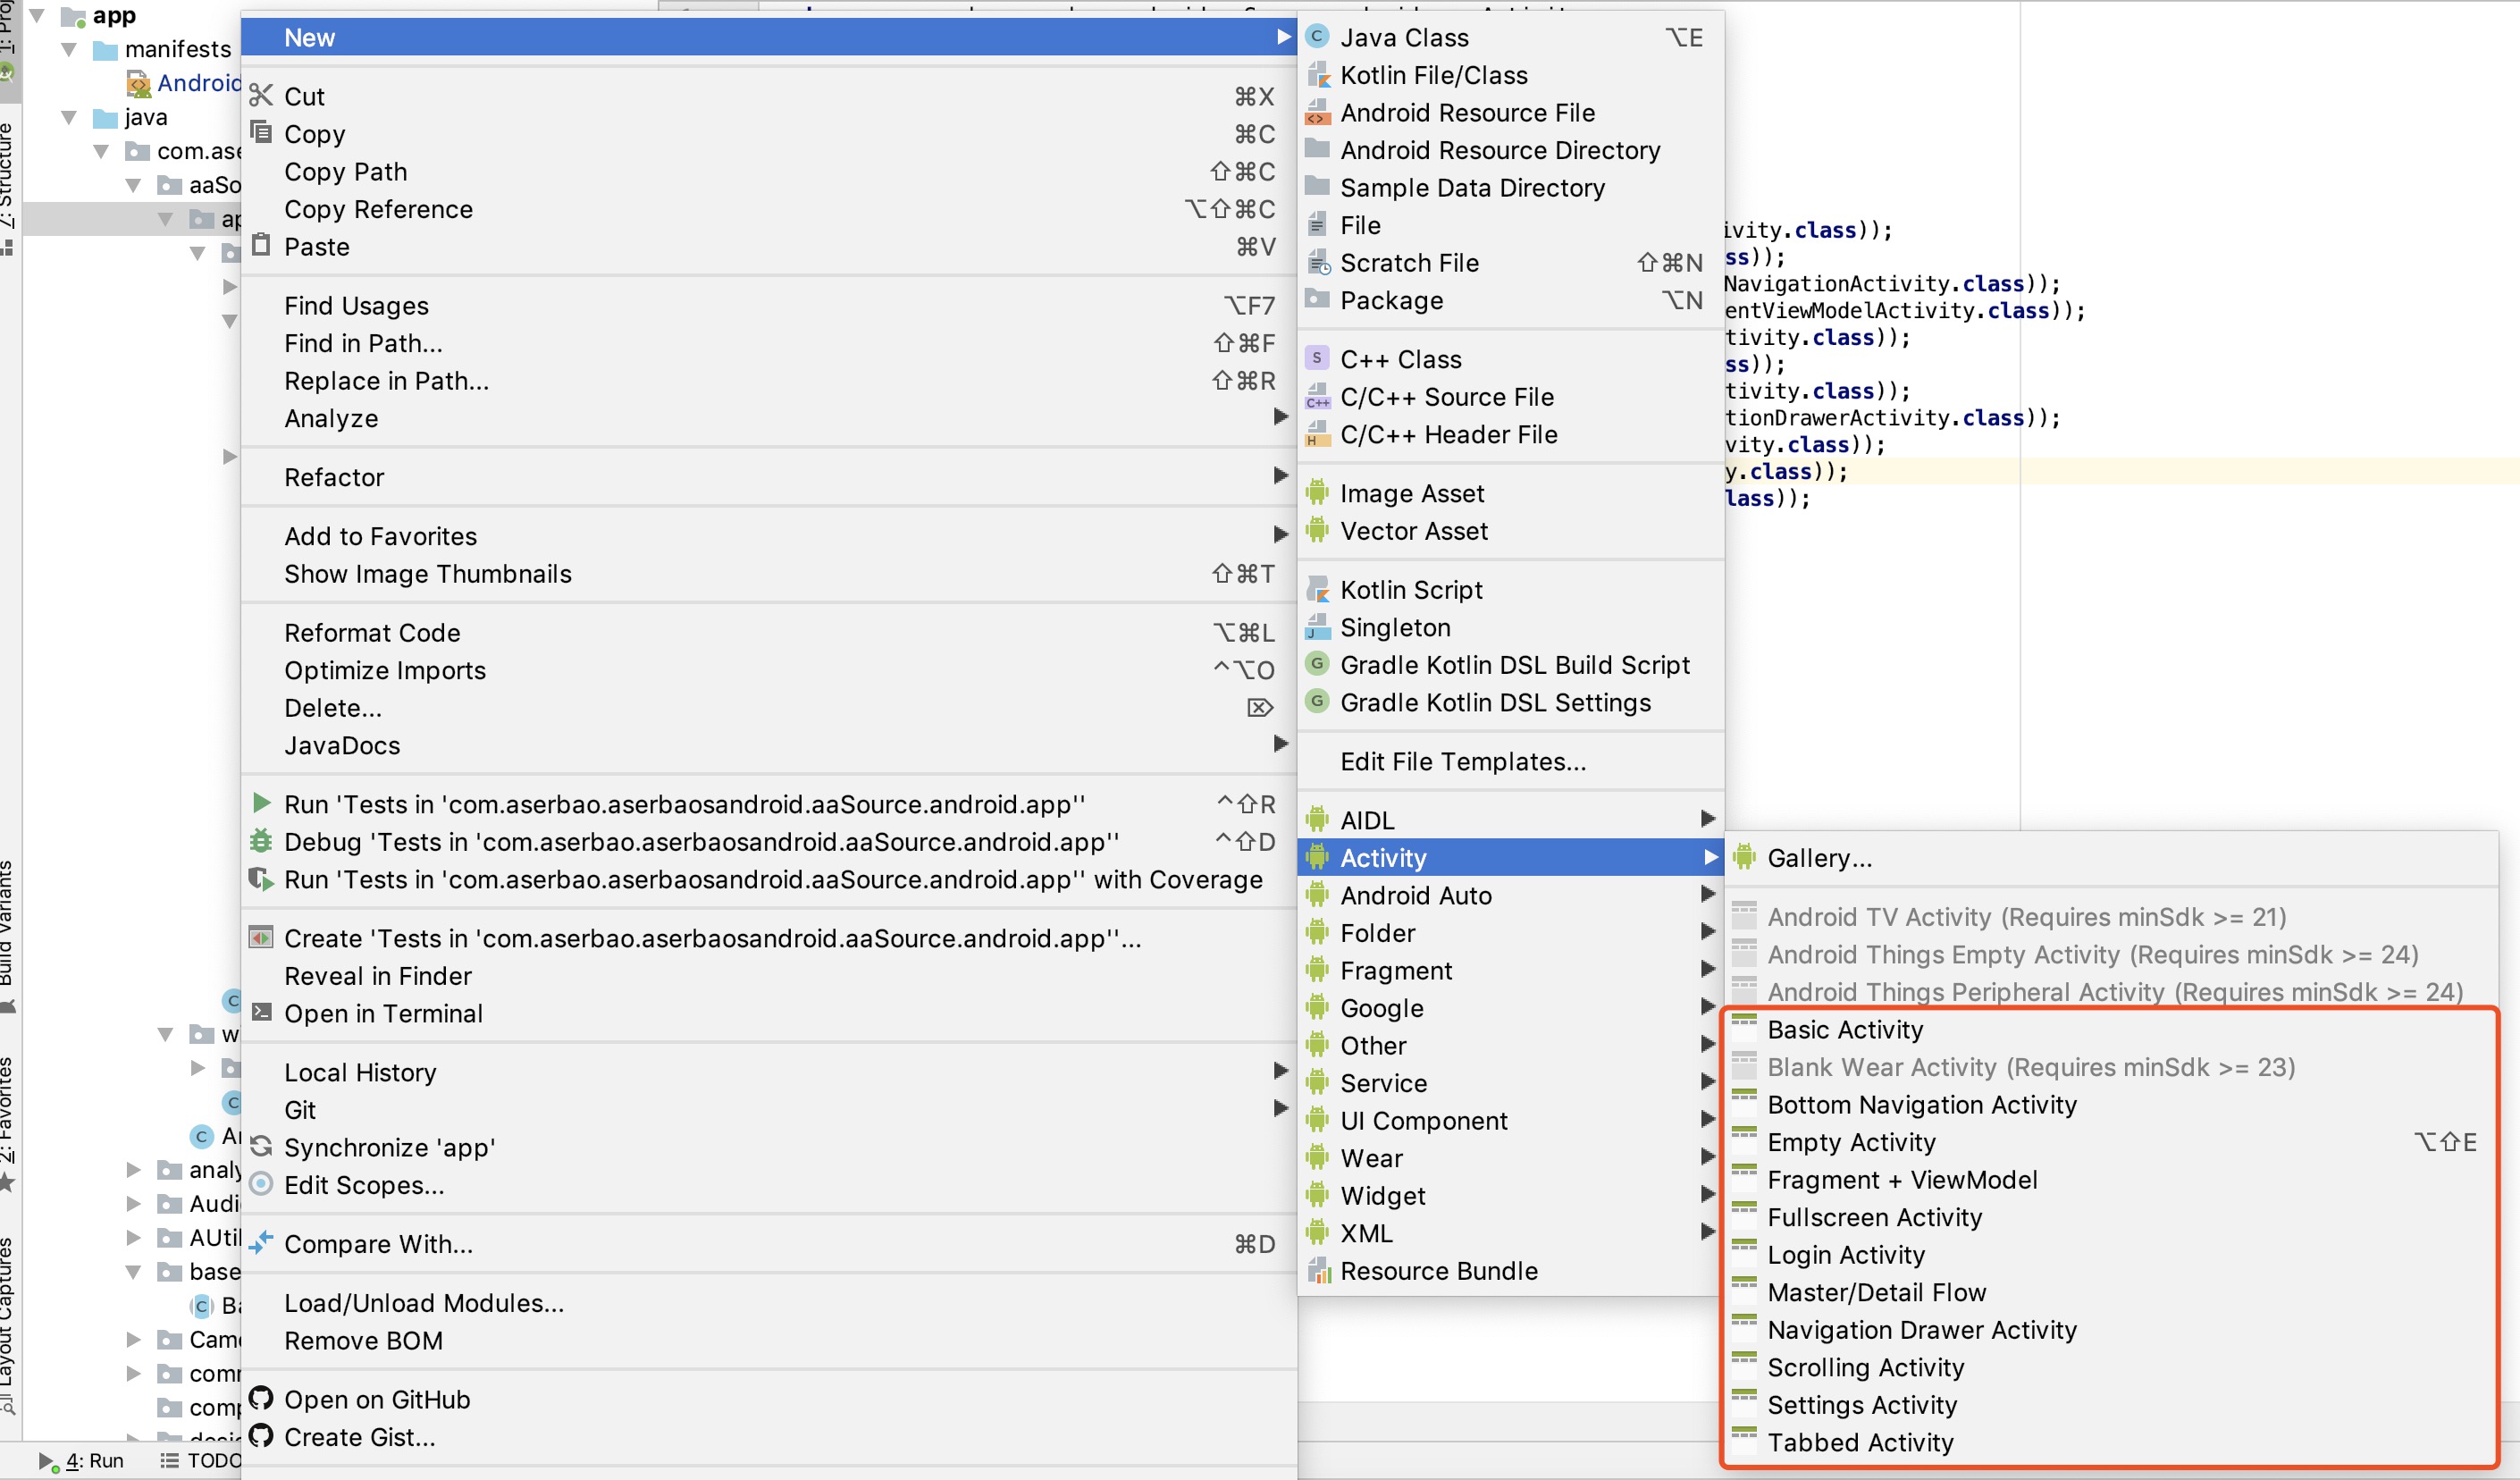Click the Android Resource File icon

1318,112
